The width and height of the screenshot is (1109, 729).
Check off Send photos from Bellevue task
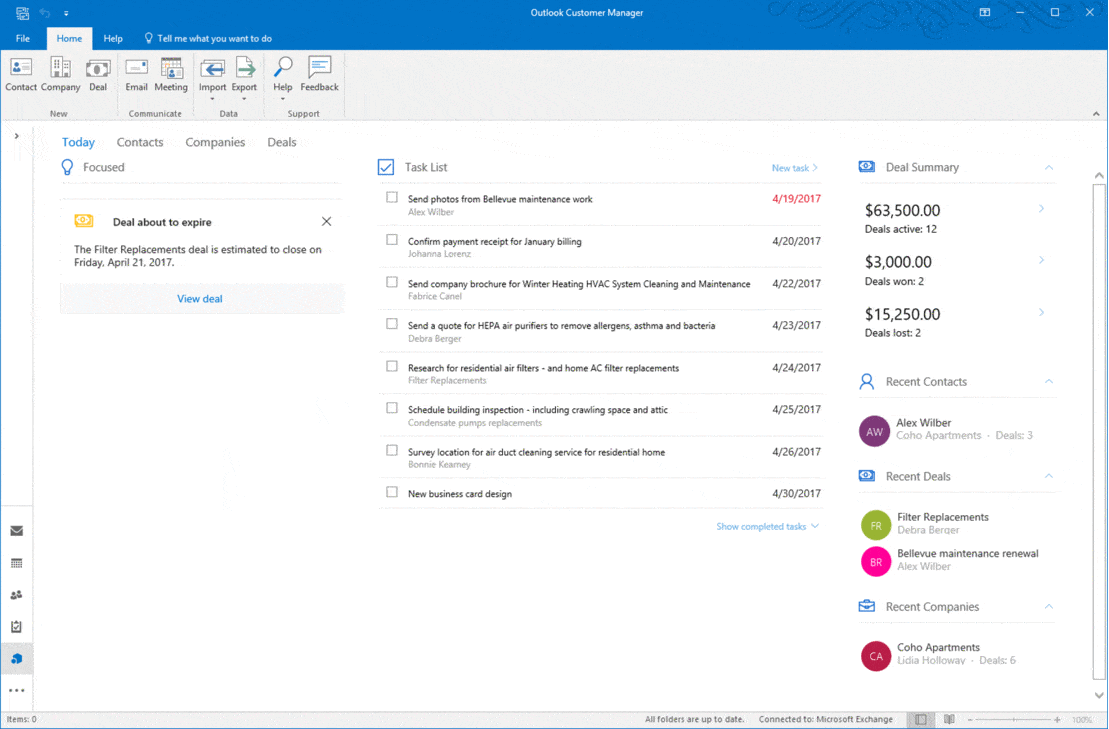pos(392,197)
